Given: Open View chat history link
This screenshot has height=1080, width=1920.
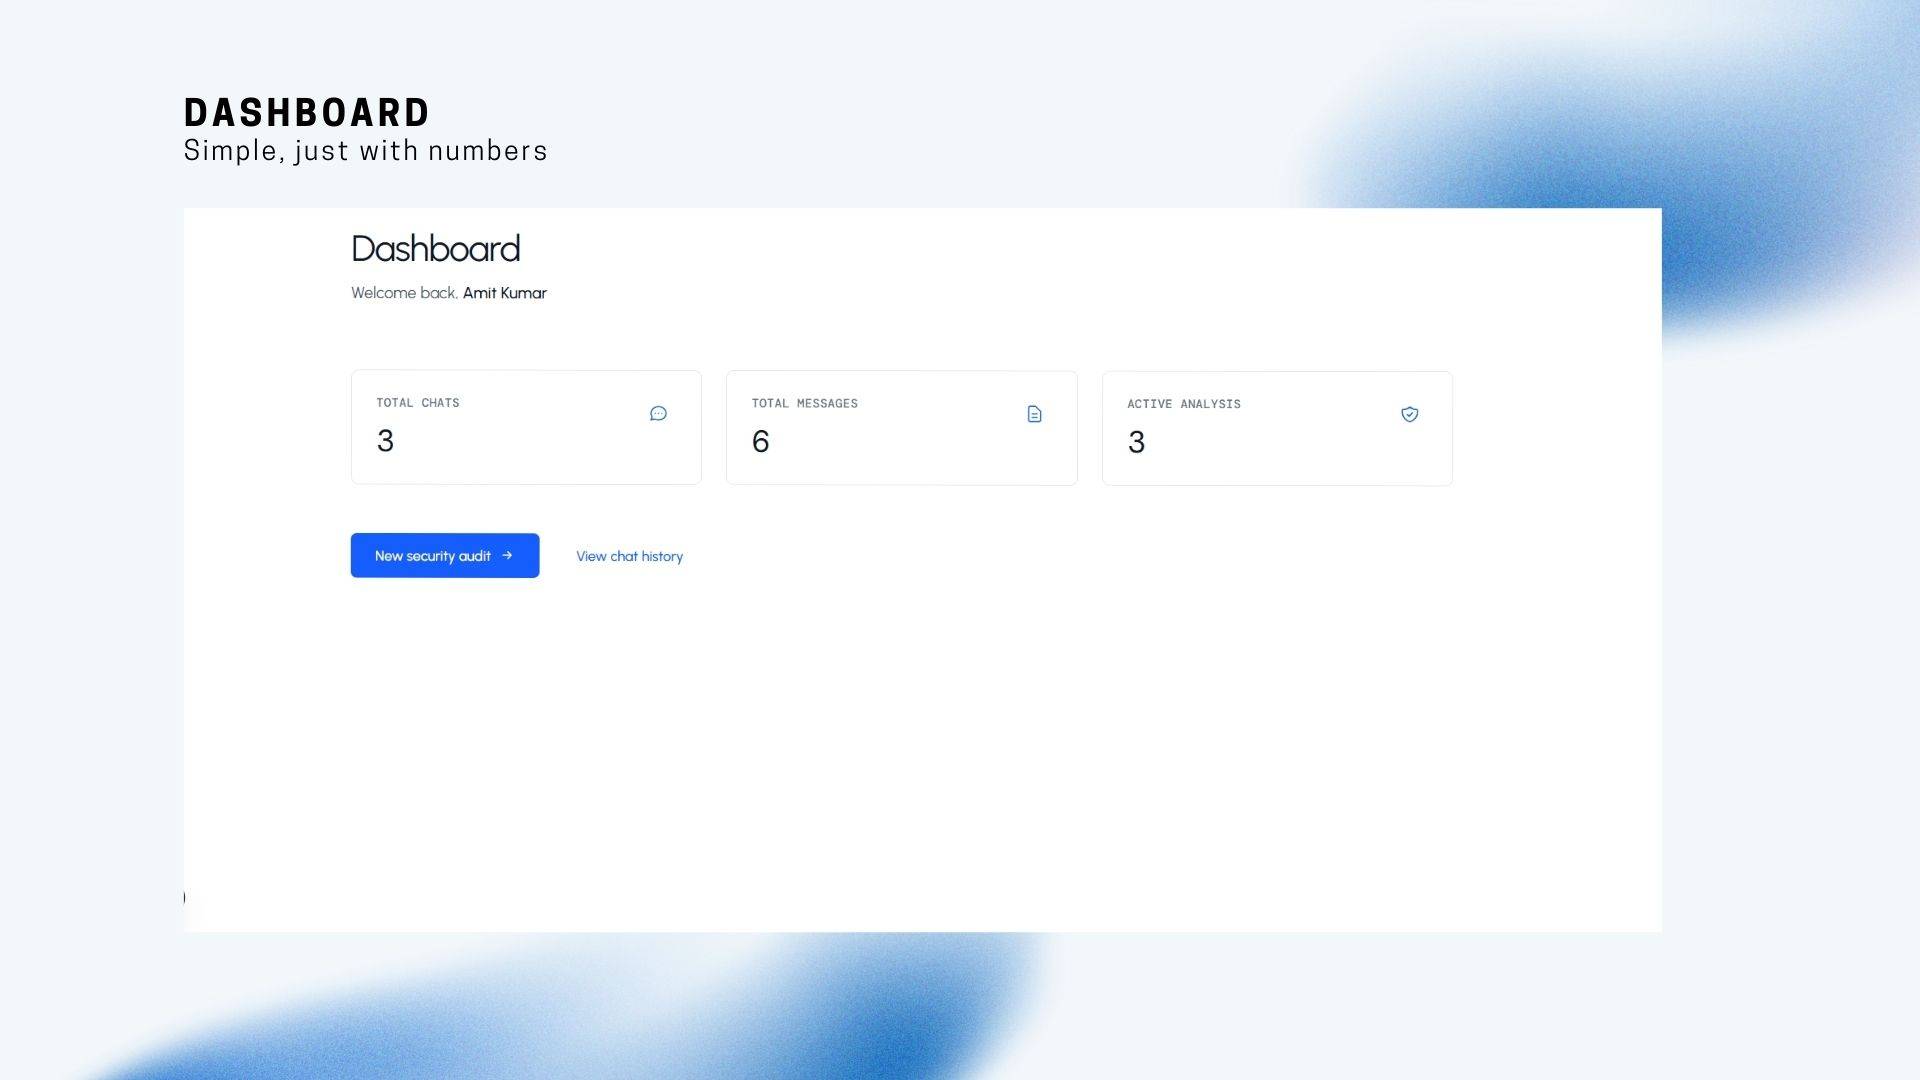Looking at the screenshot, I should 629,556.
